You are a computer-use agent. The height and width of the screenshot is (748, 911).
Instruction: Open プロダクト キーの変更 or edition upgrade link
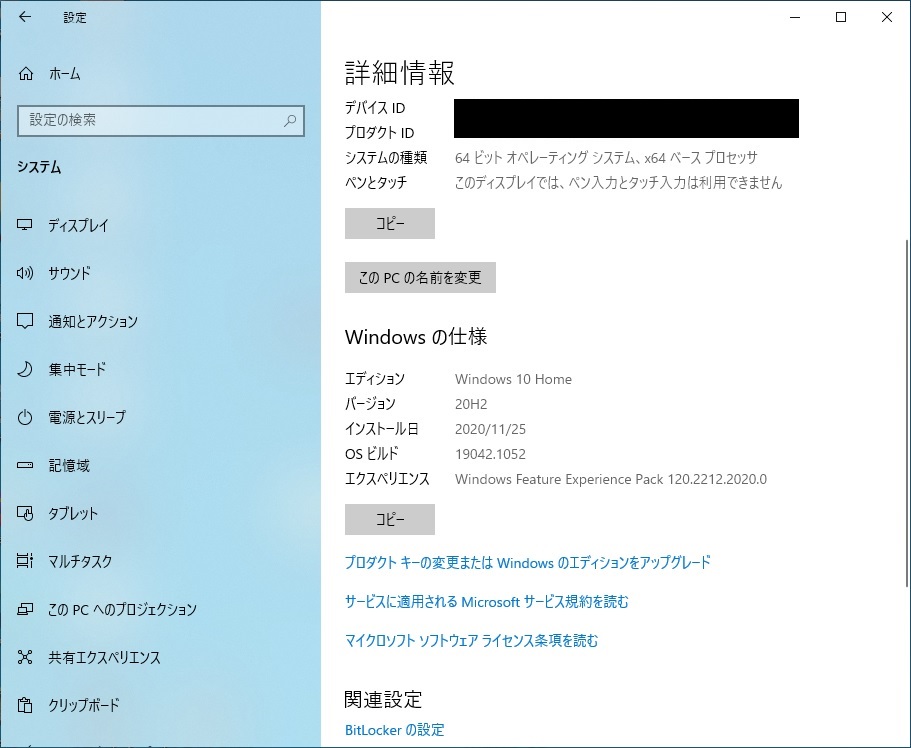[528, 562]
